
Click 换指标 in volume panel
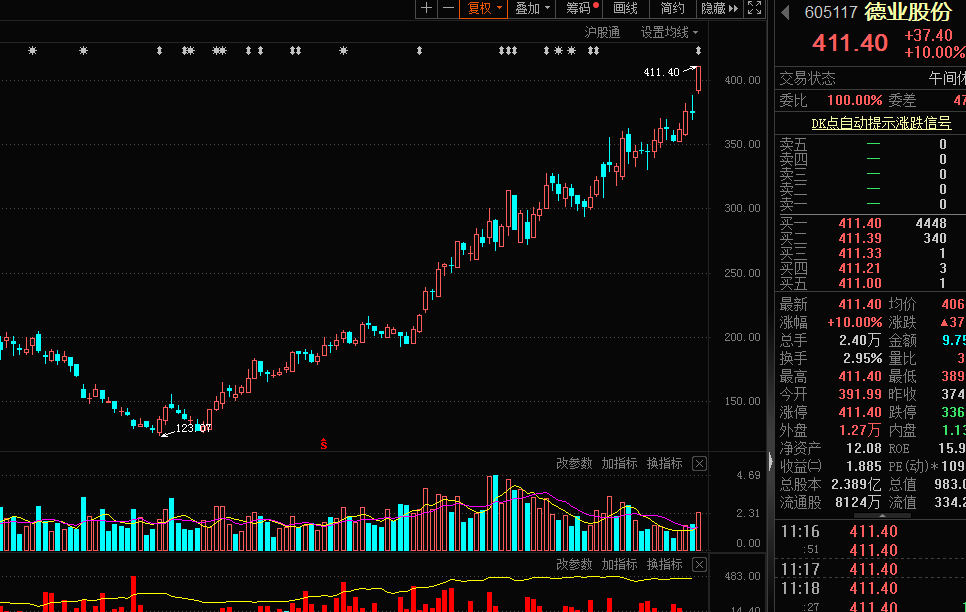coord(664,464)
